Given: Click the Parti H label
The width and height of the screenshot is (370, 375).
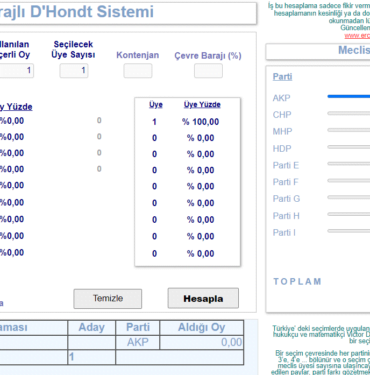Looking at the screenshot, I should [286, 216].
